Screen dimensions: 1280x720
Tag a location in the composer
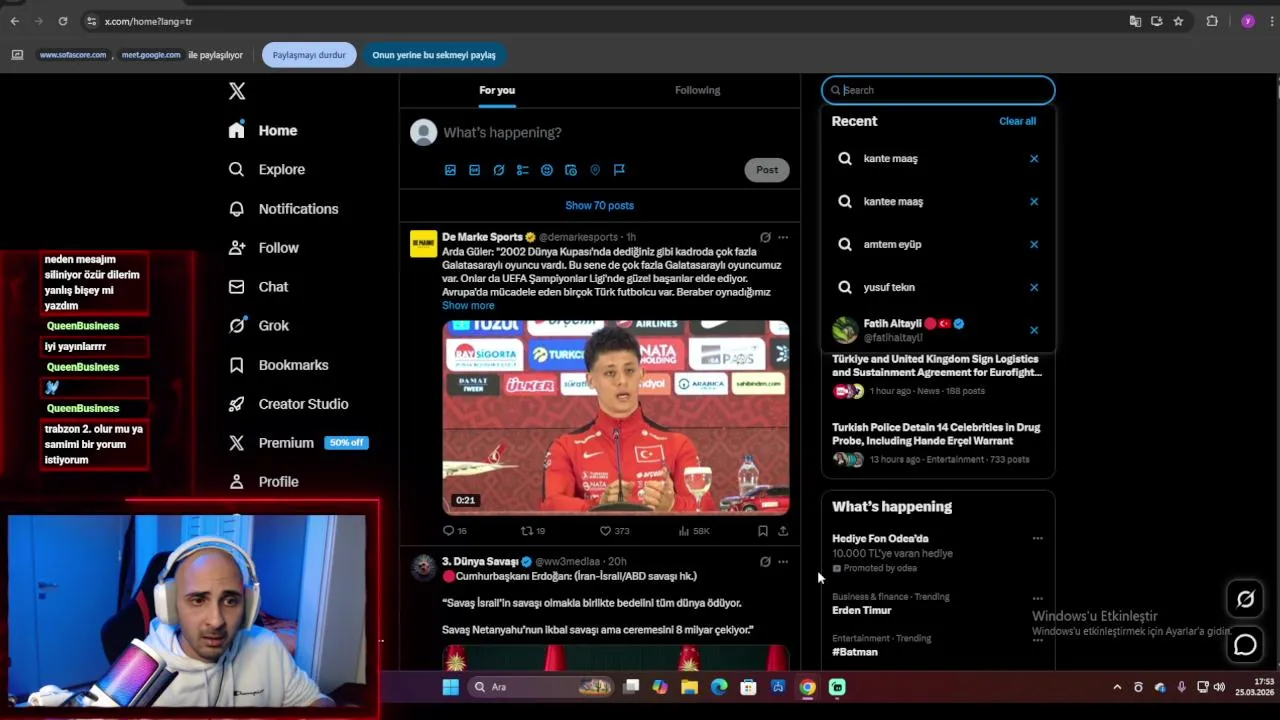(594, 170)
